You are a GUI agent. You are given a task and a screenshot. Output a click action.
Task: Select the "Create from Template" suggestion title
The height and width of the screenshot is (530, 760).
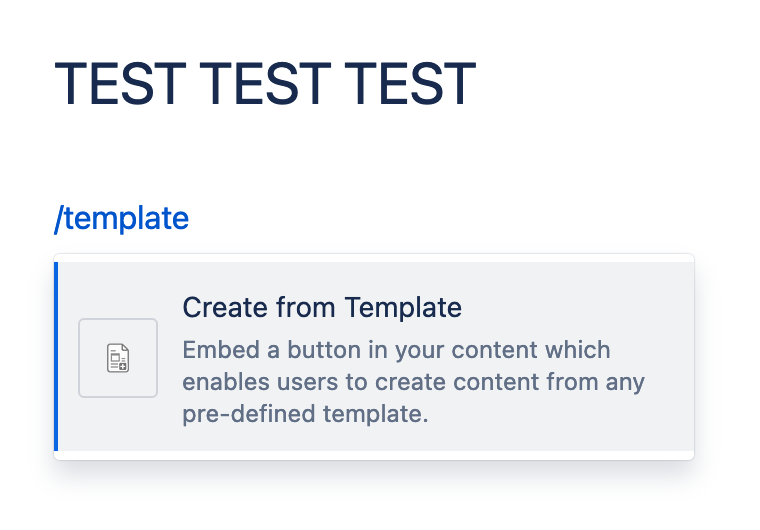(321, 308)
